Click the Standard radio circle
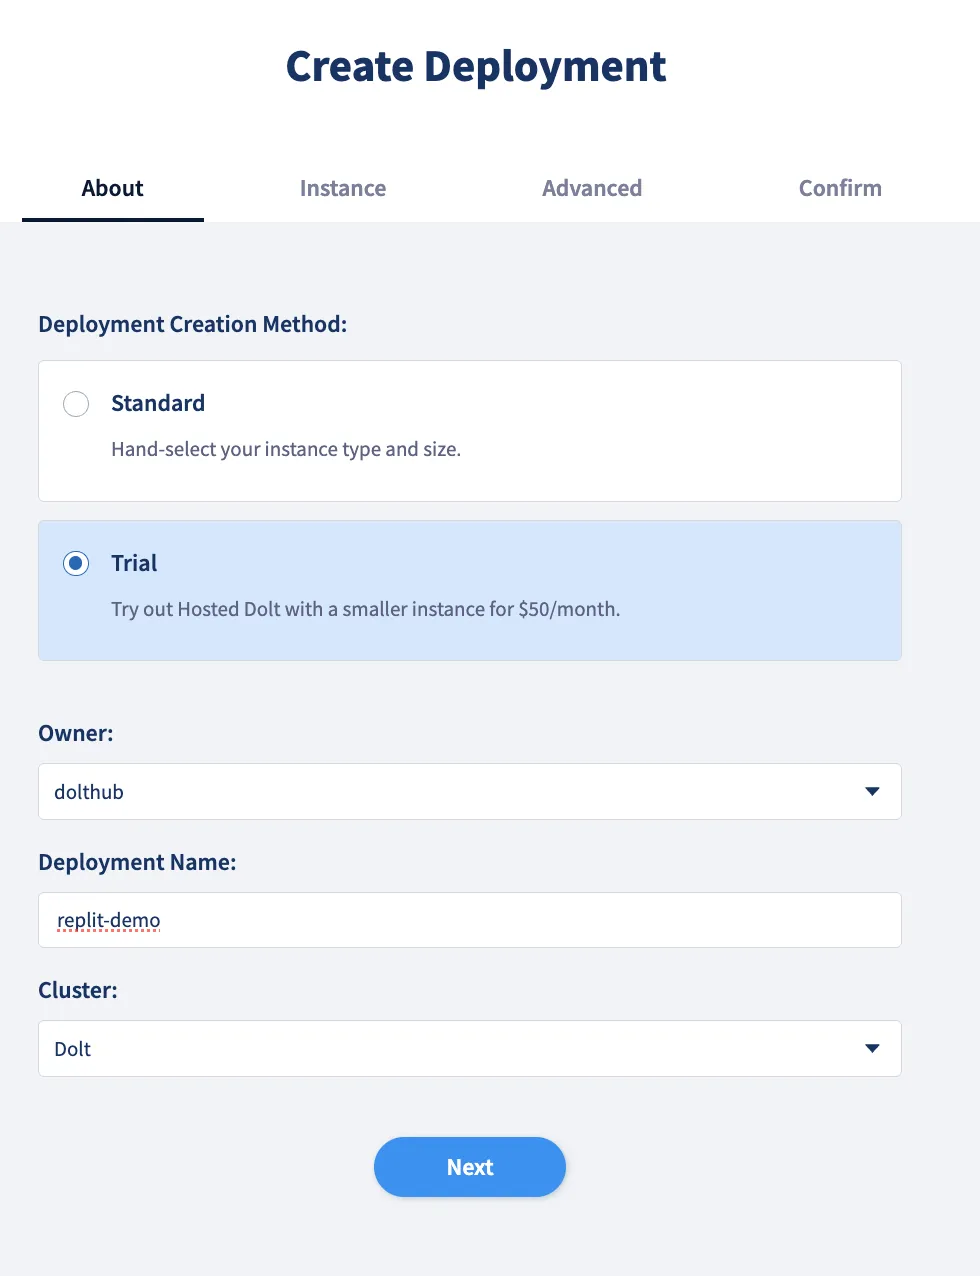The height and width of the screenshot is (1276, 980). pyautogui.click(x=76, y=404)
